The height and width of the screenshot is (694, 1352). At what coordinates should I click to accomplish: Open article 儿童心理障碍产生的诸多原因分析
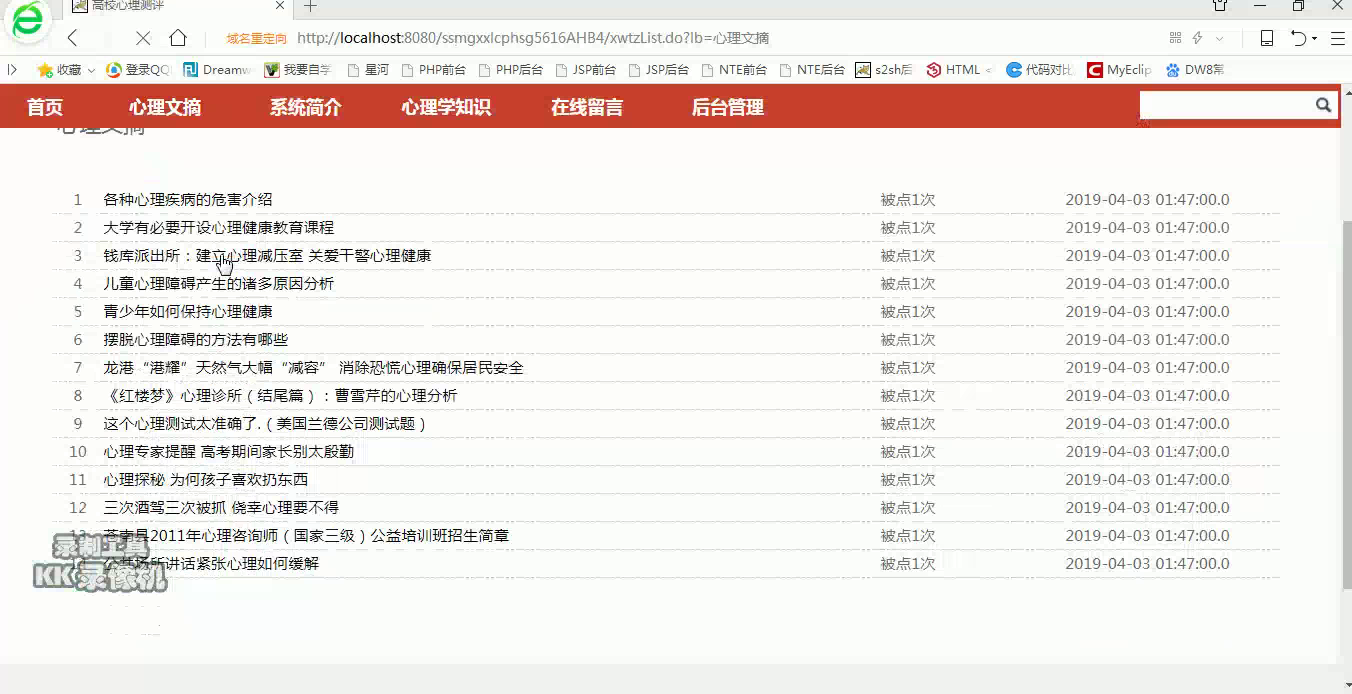[219, 283]
